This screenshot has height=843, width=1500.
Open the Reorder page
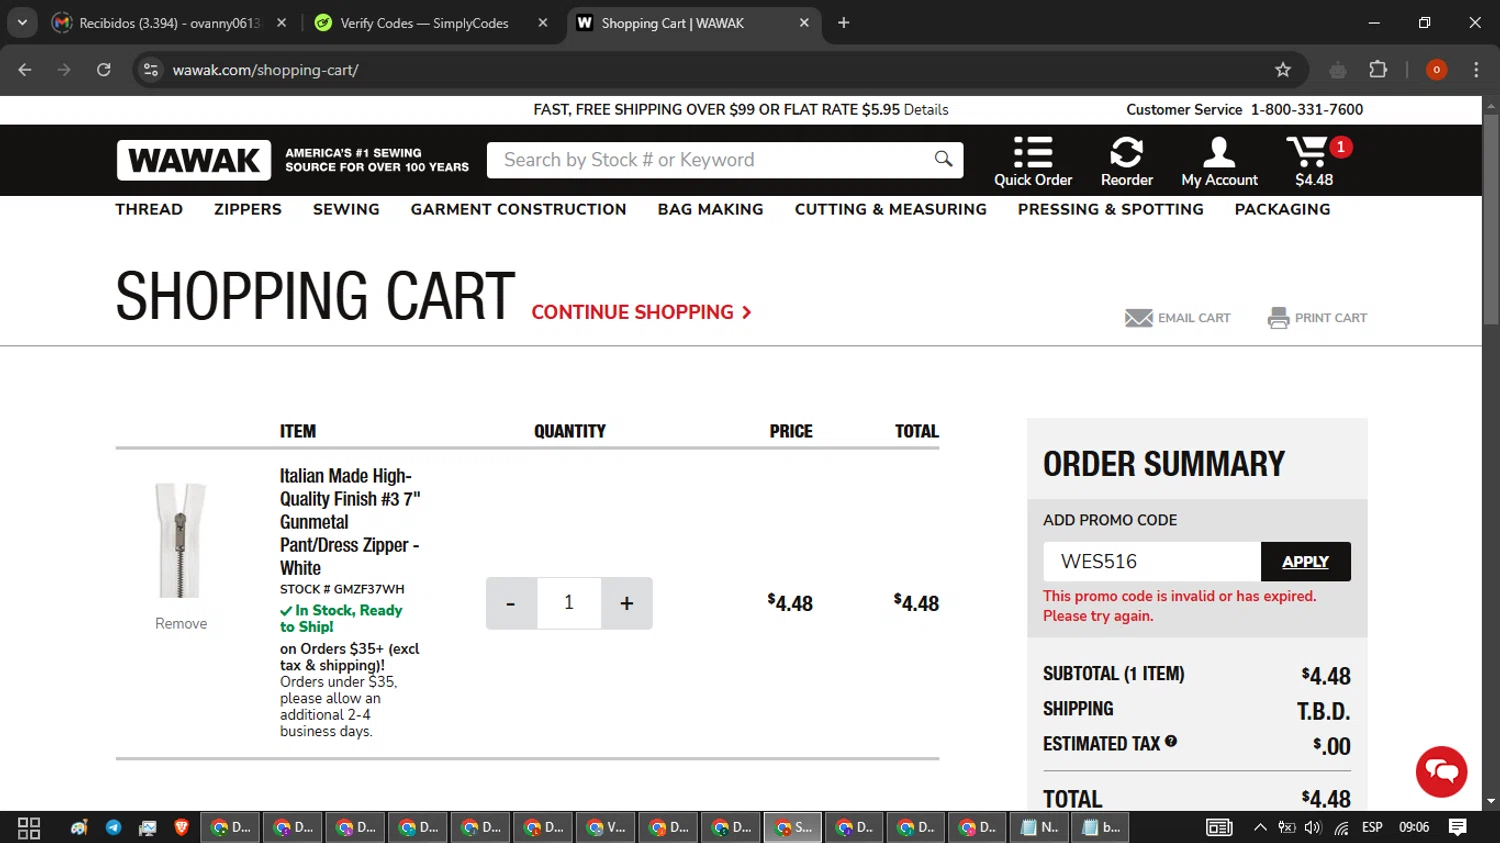point(1127,161)
